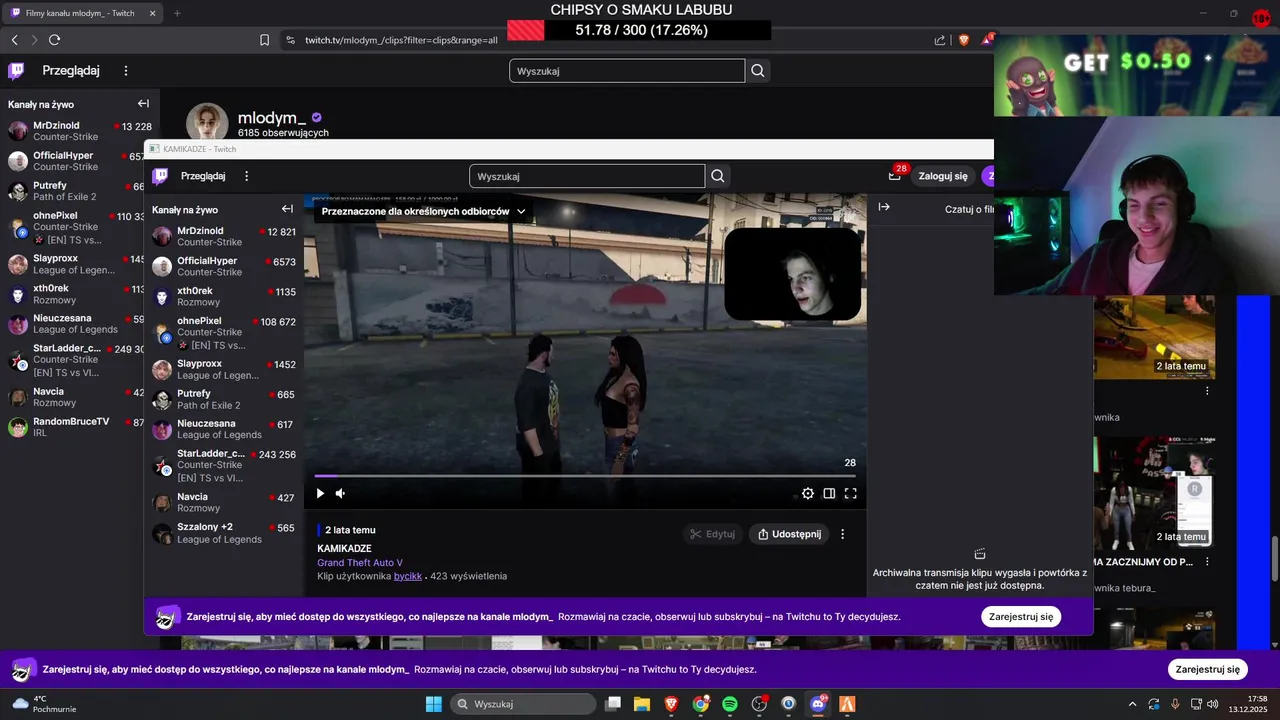Open site settings icon in the address bar

coord(290,40)
